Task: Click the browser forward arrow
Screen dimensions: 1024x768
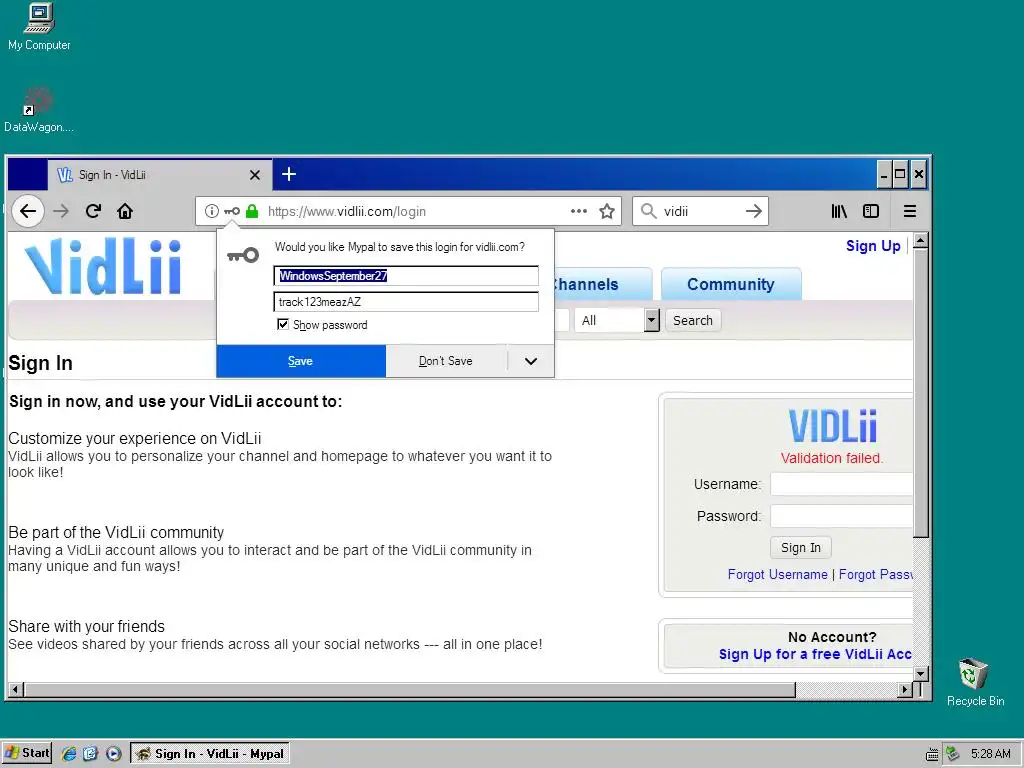Action: tap(61, 211)
